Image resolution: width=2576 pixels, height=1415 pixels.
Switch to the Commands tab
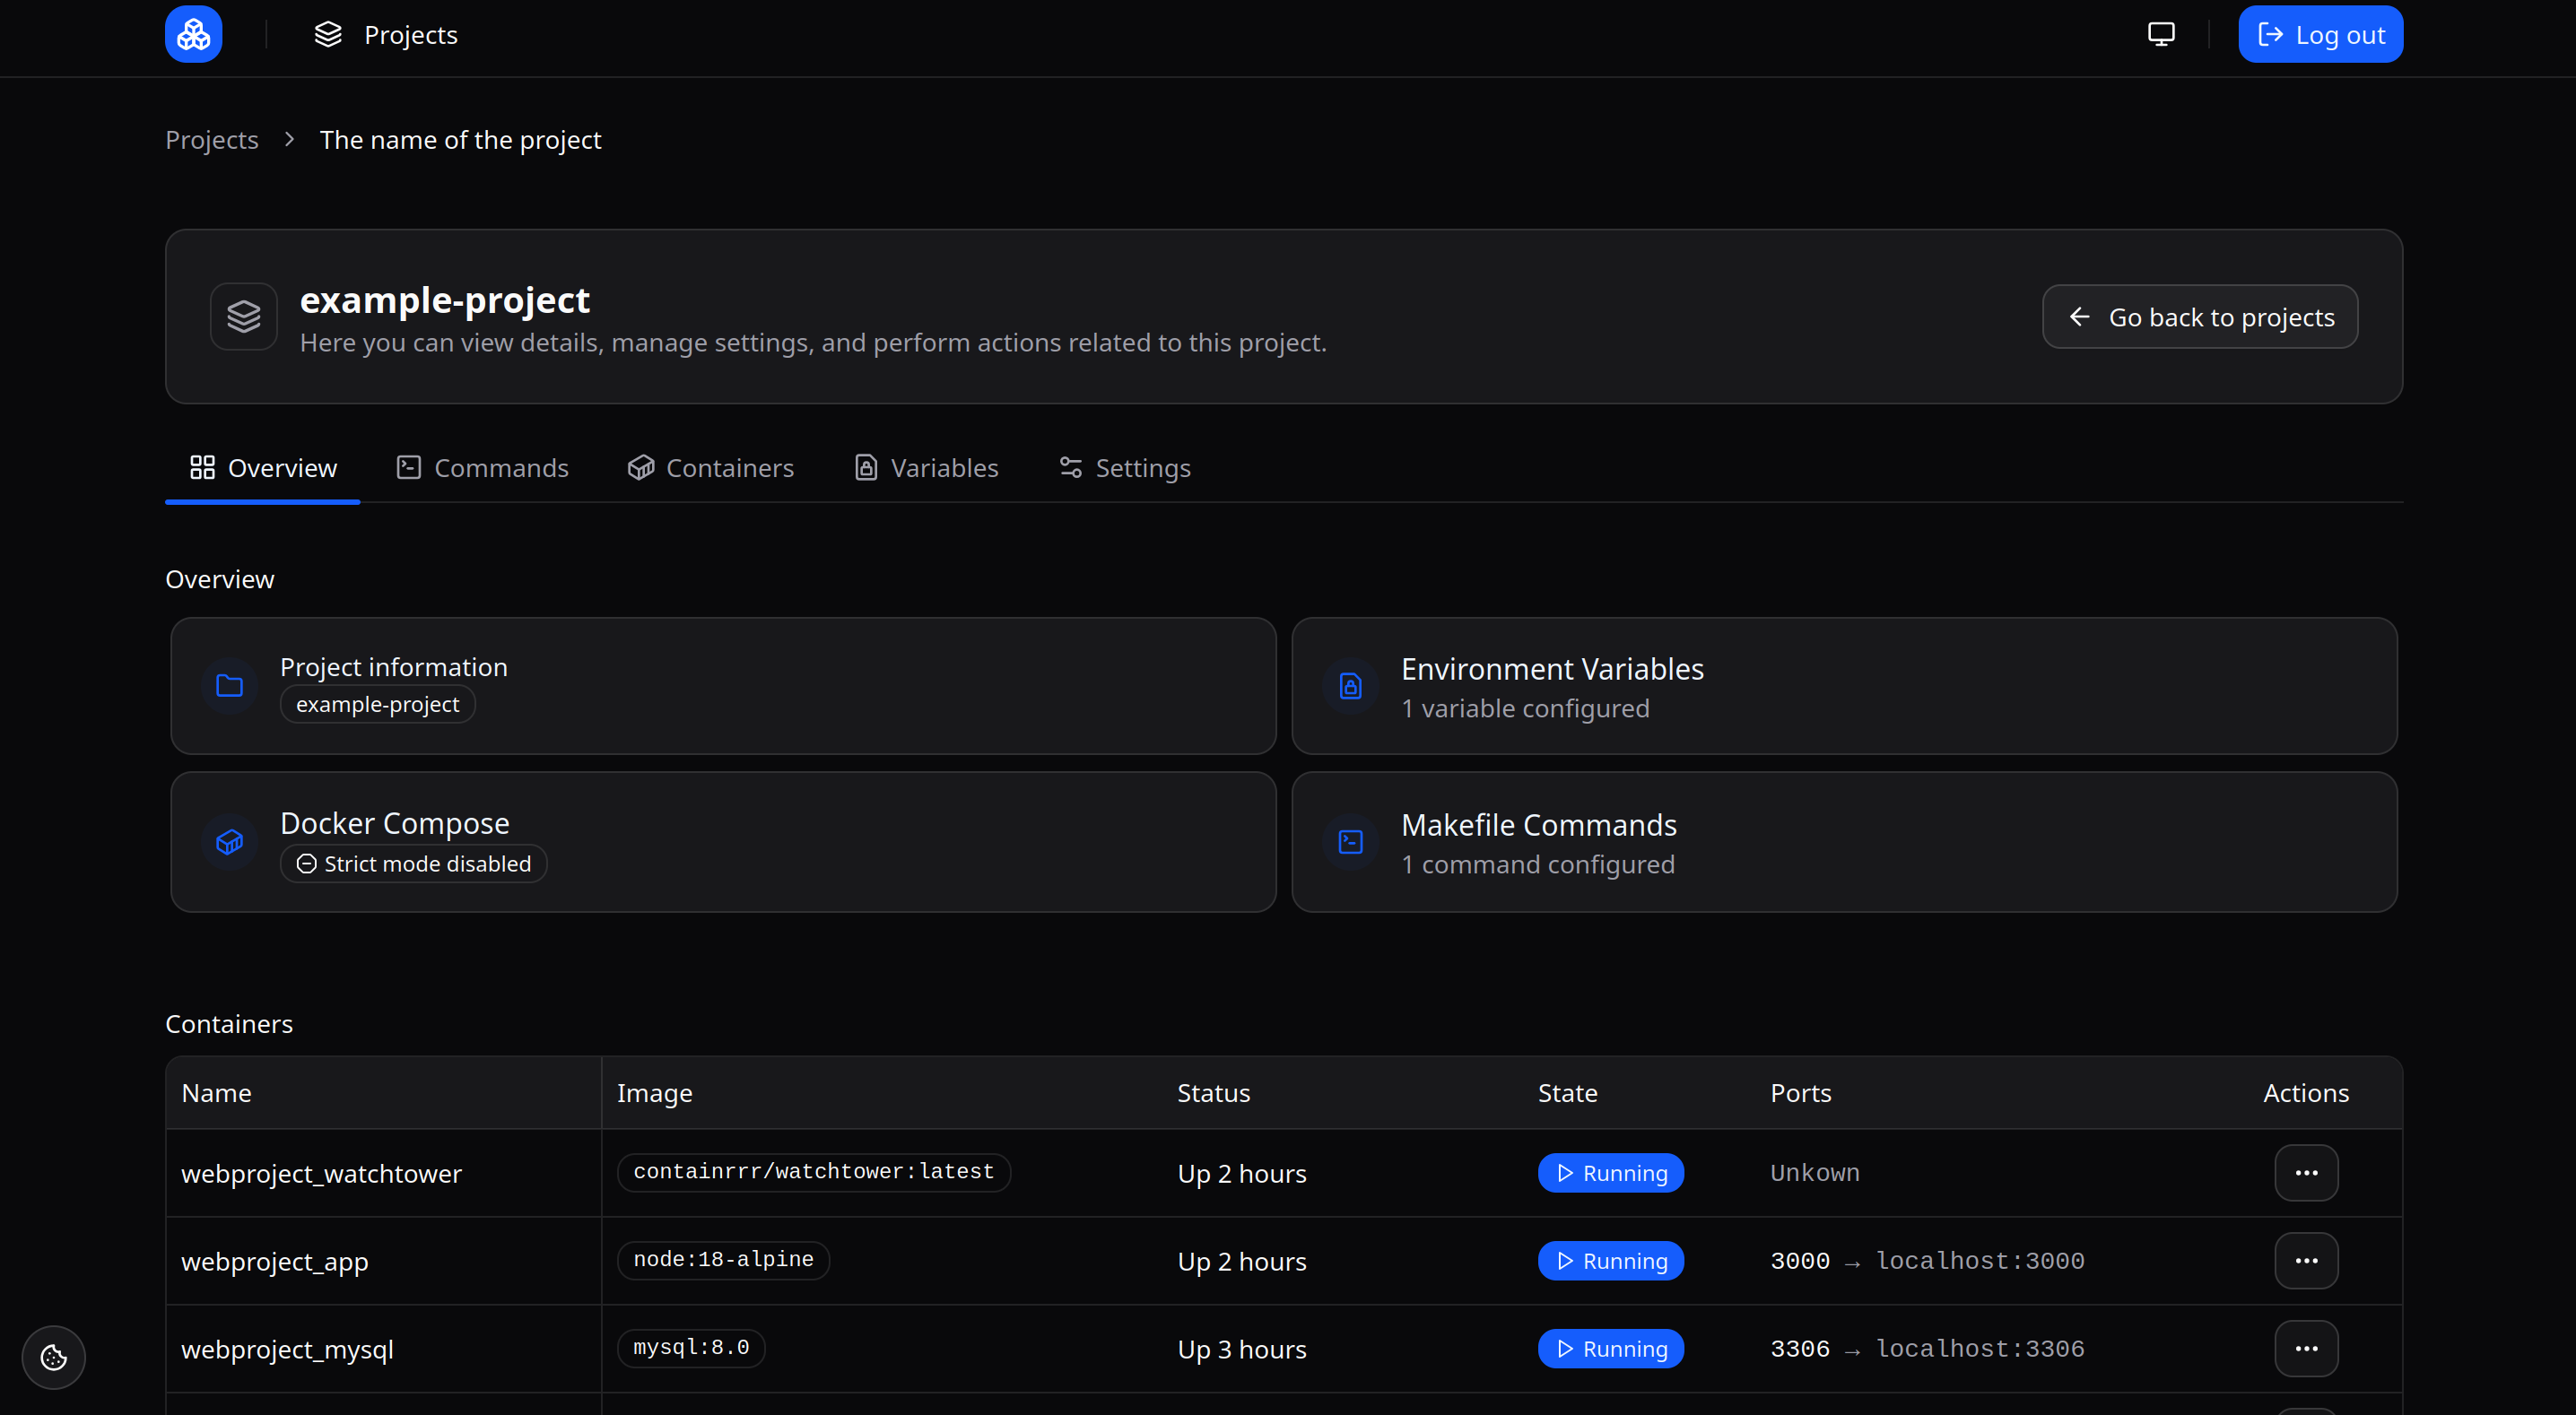(x=482, y=468)
